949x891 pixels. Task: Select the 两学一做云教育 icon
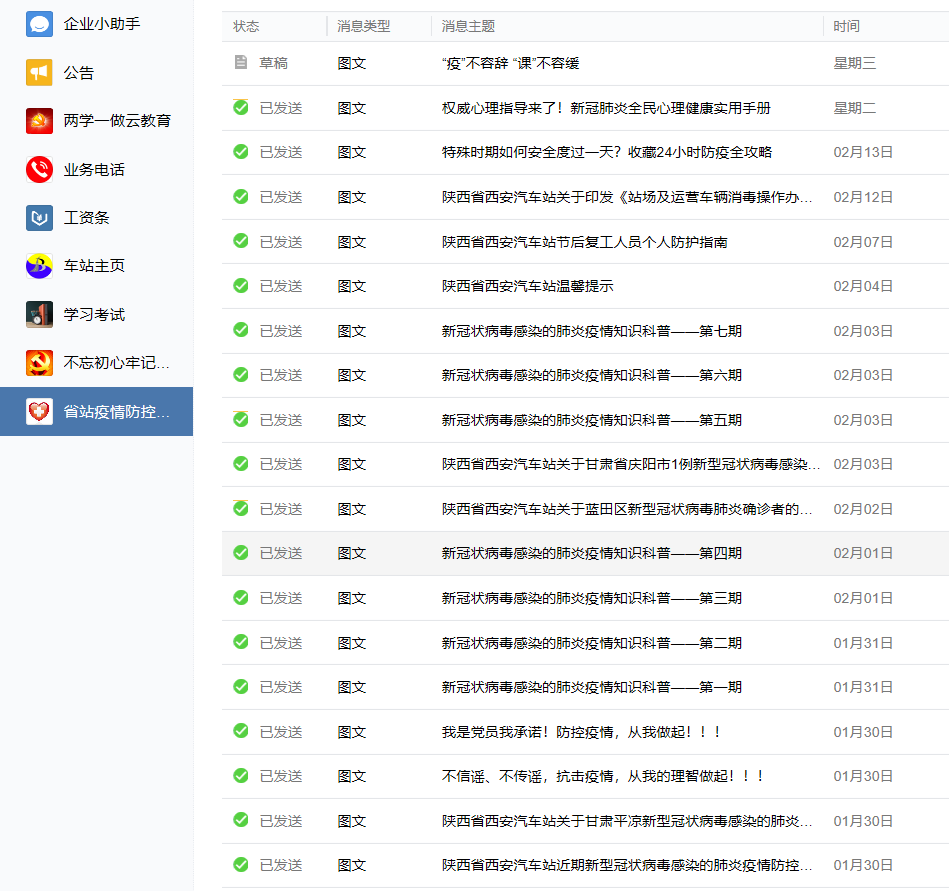pyautogui.click(x=39, y=121)
